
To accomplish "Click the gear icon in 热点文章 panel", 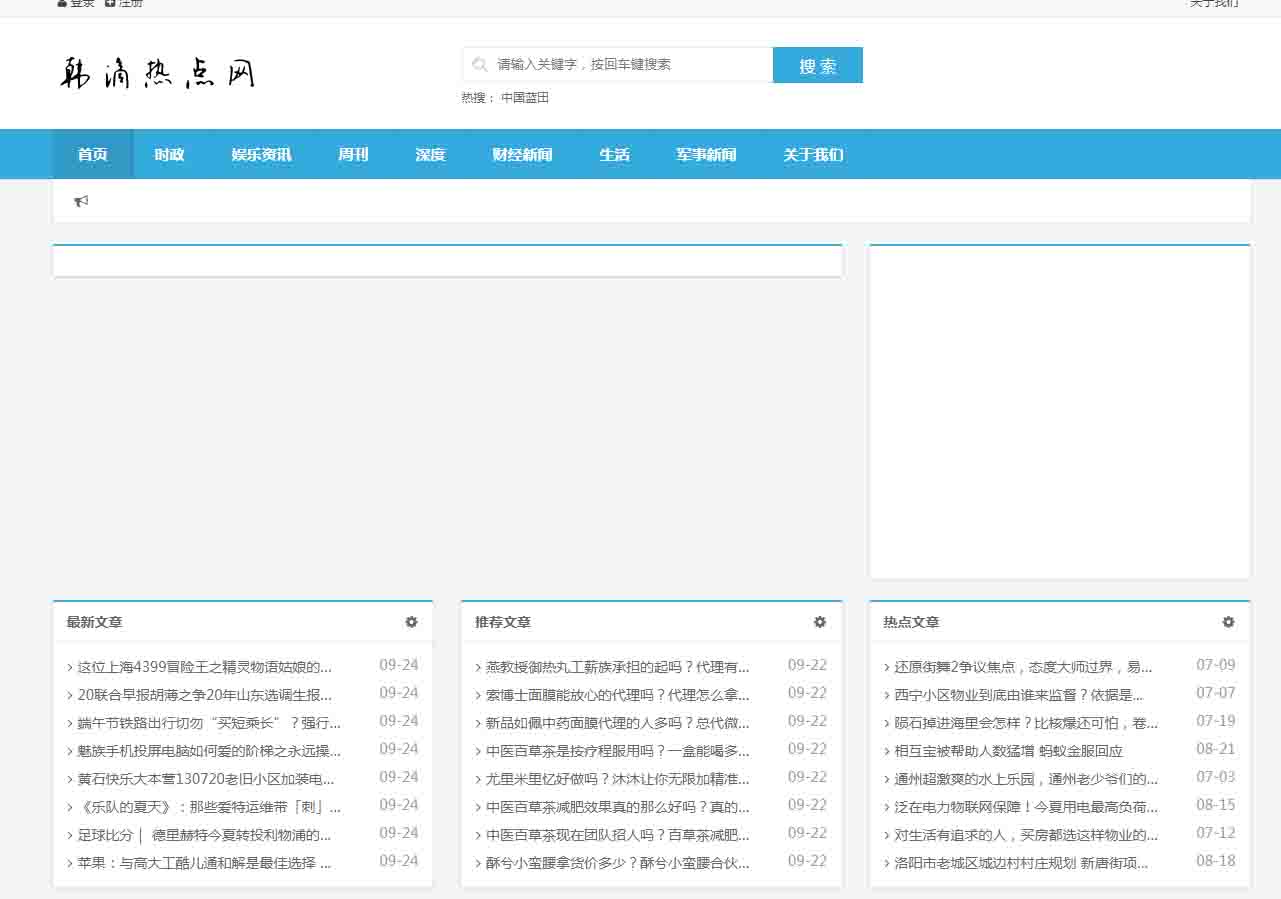I will click(x=1228, y=622).
